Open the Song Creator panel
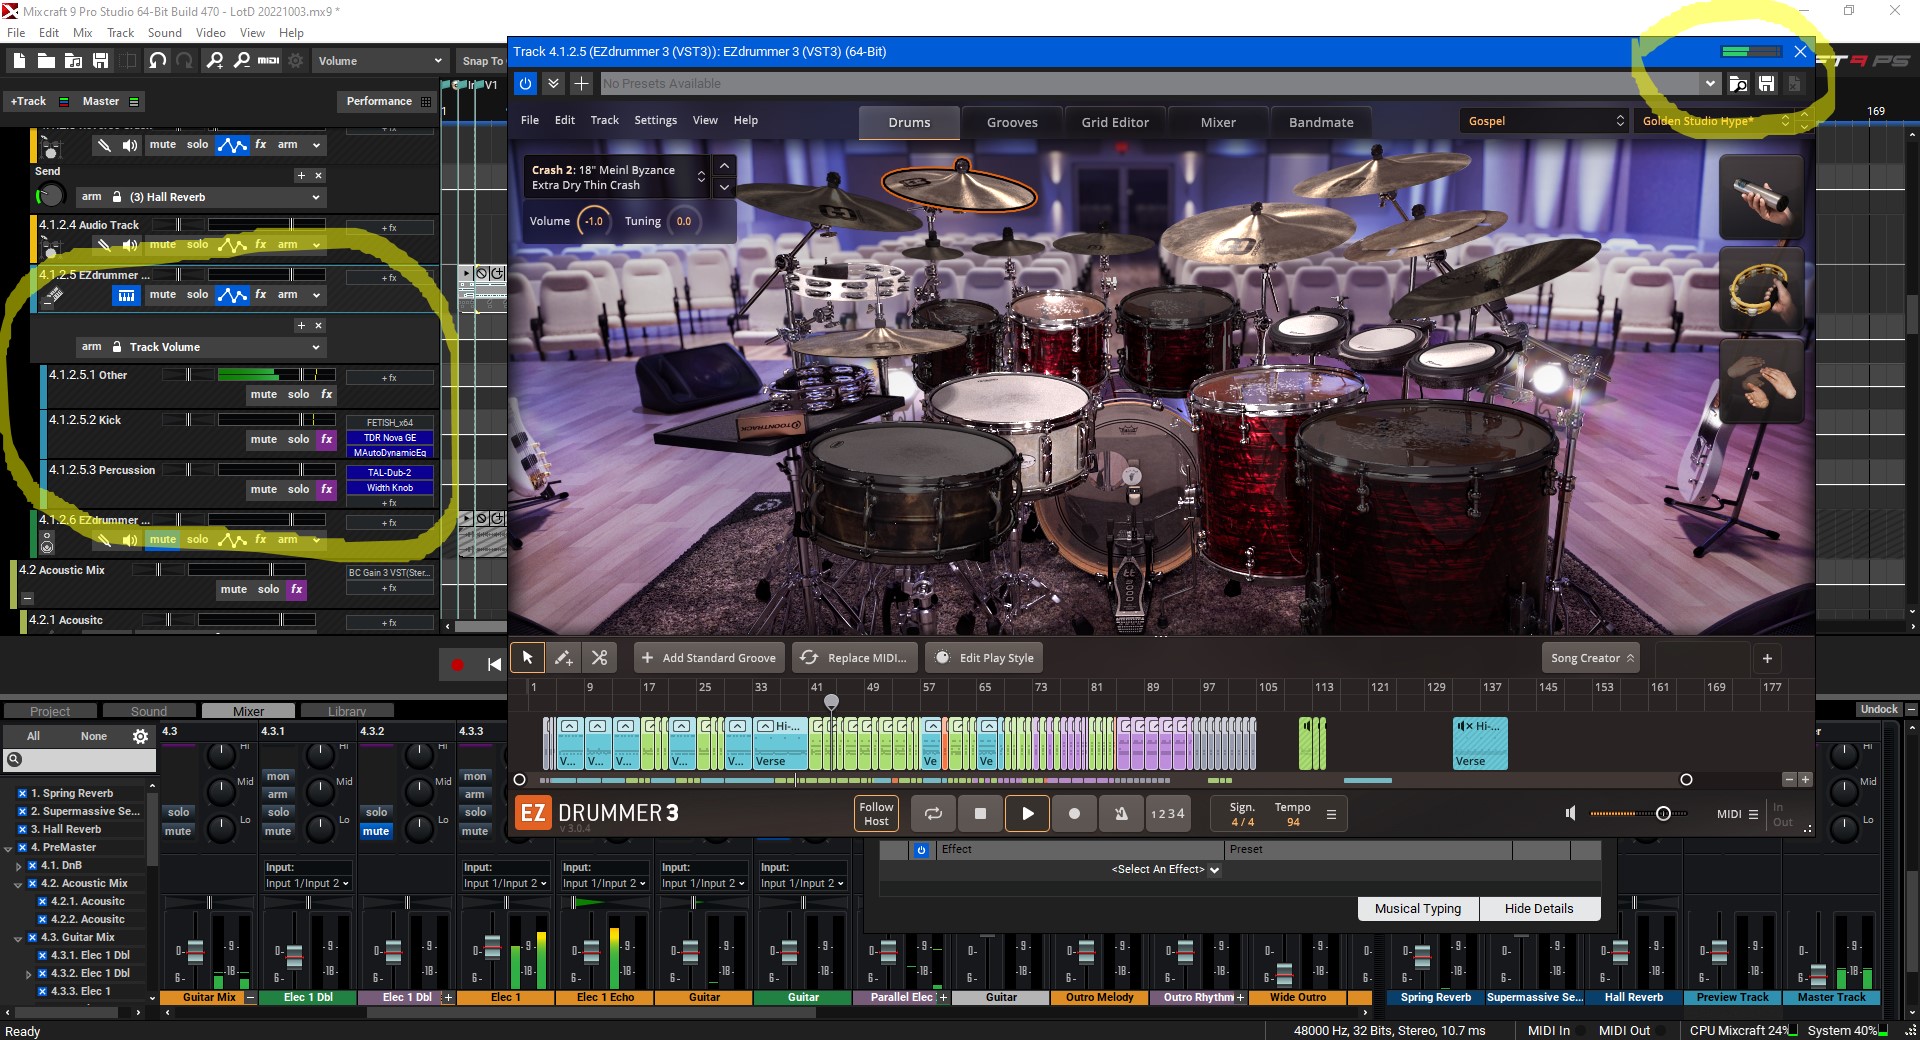 click(1591, 657)
